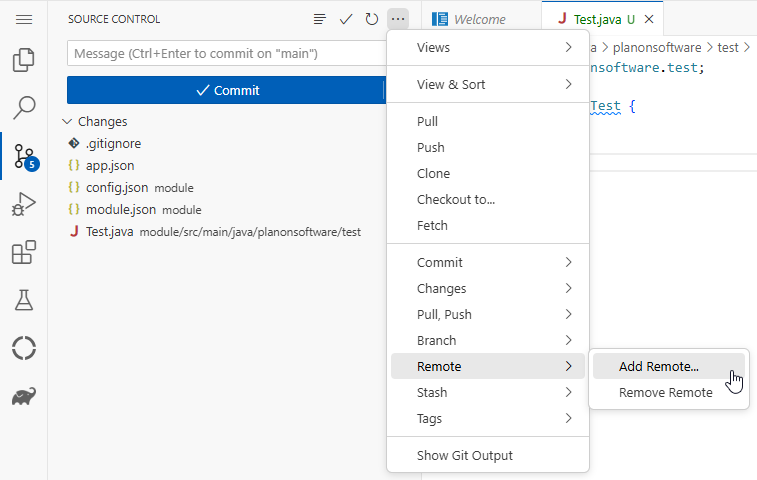Click the checkmark commit icon in header
Screen dimensions: 757x480
click(x=346, y=19)
